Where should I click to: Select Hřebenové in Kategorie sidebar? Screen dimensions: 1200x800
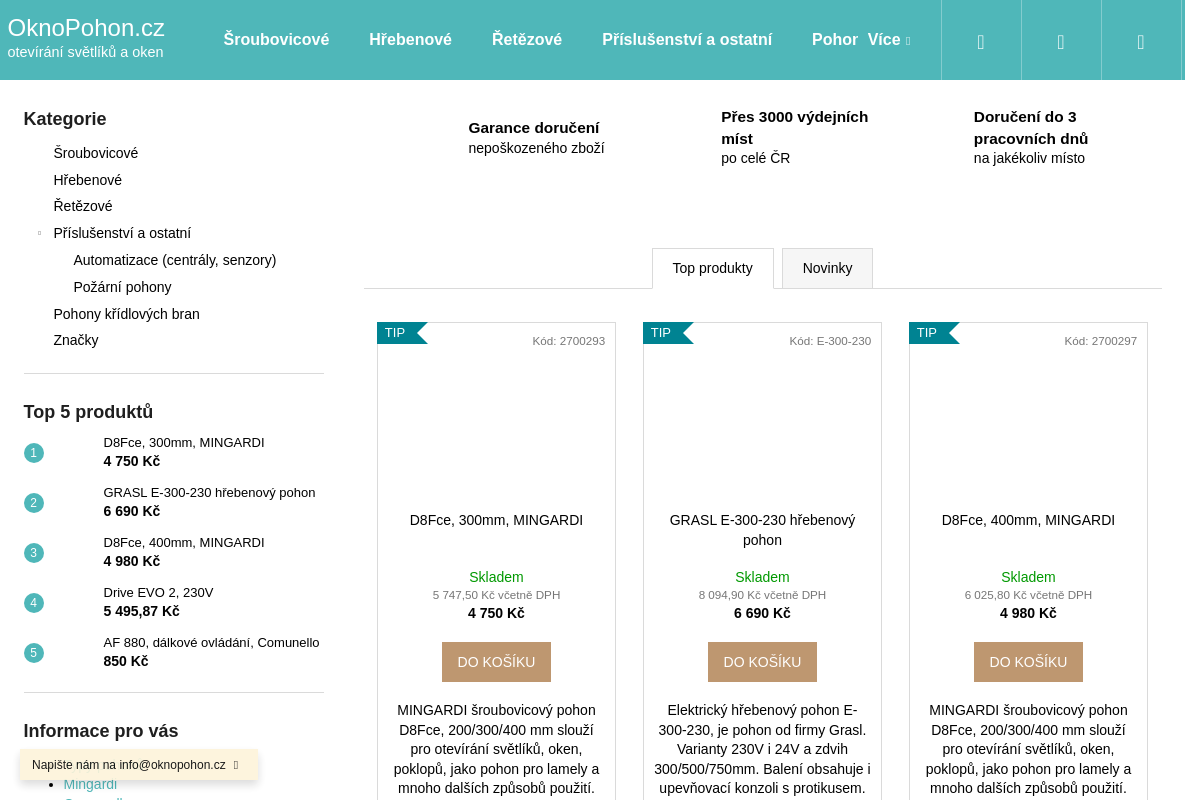coord(88,180)
